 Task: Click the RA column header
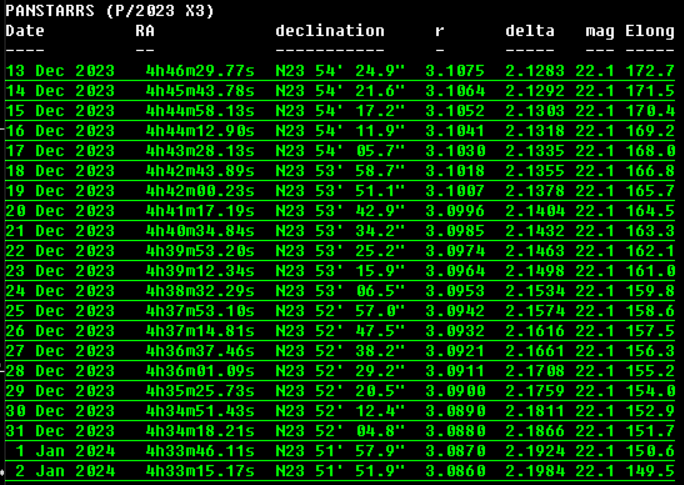145,31
